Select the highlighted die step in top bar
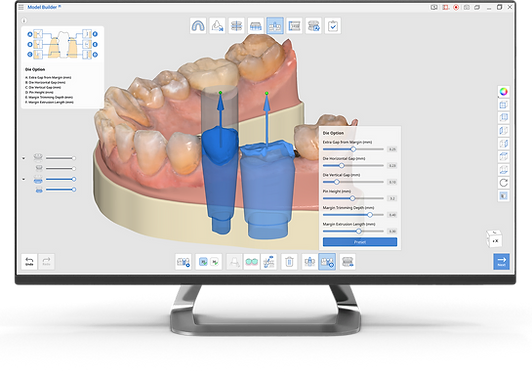The width and height of the screenshot is (532, 380). 275,26
